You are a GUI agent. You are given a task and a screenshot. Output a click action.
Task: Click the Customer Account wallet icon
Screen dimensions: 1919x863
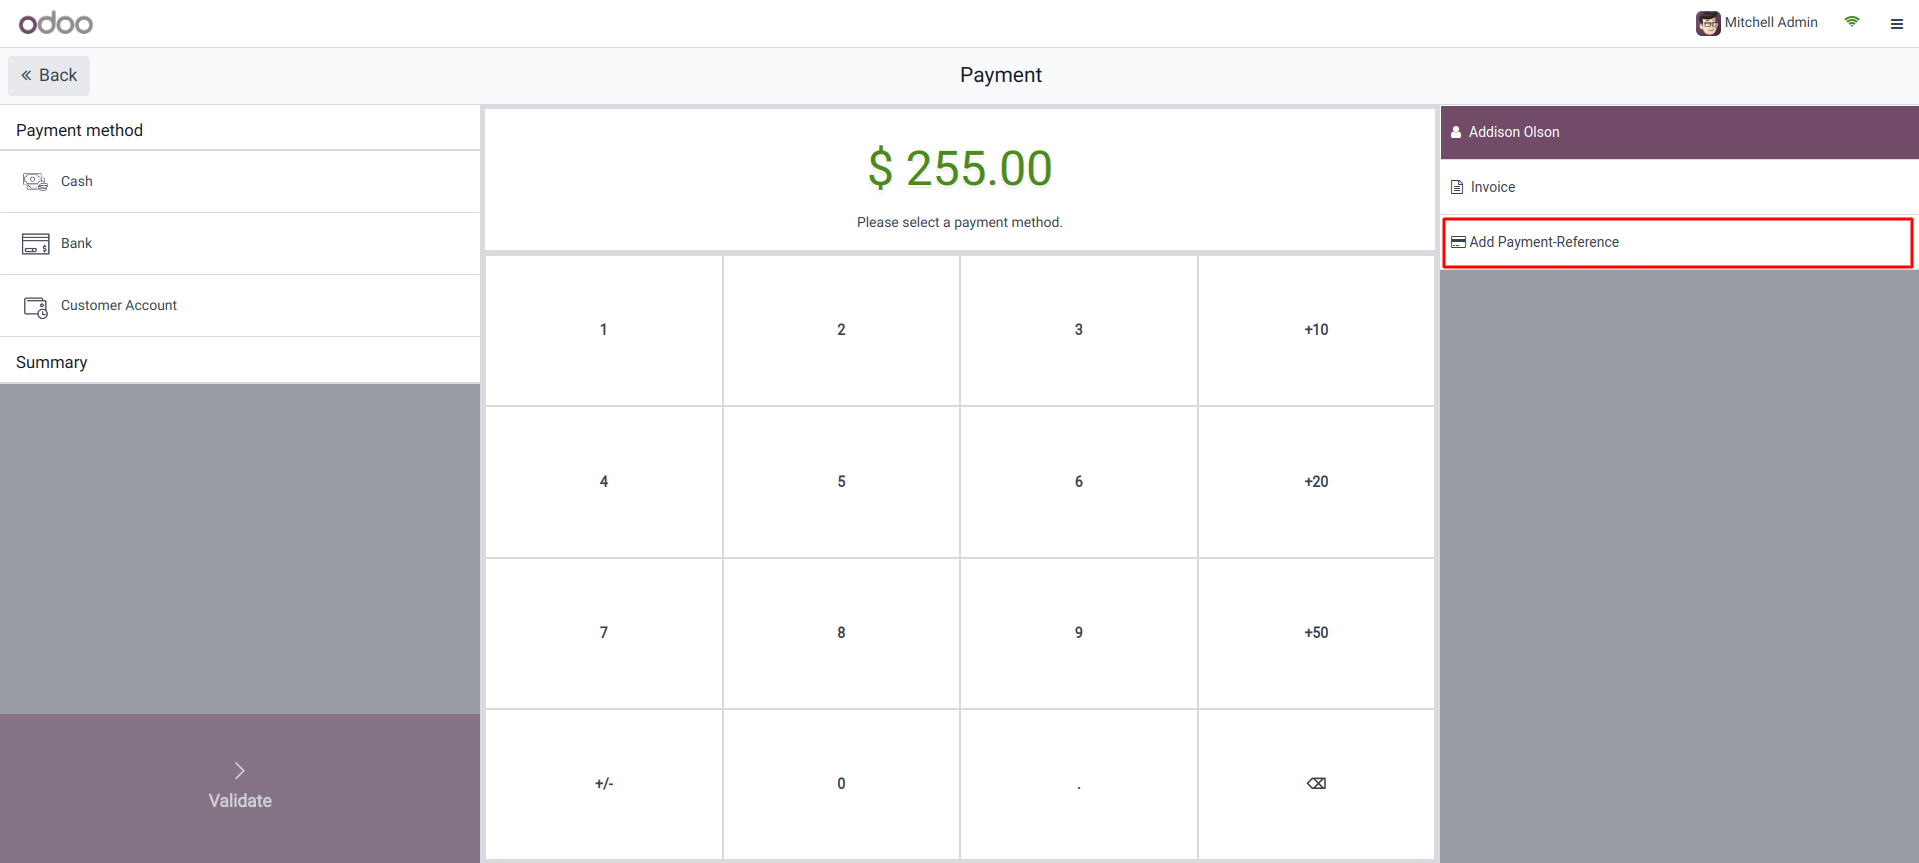pyautogui.click(x=35, y=306)
